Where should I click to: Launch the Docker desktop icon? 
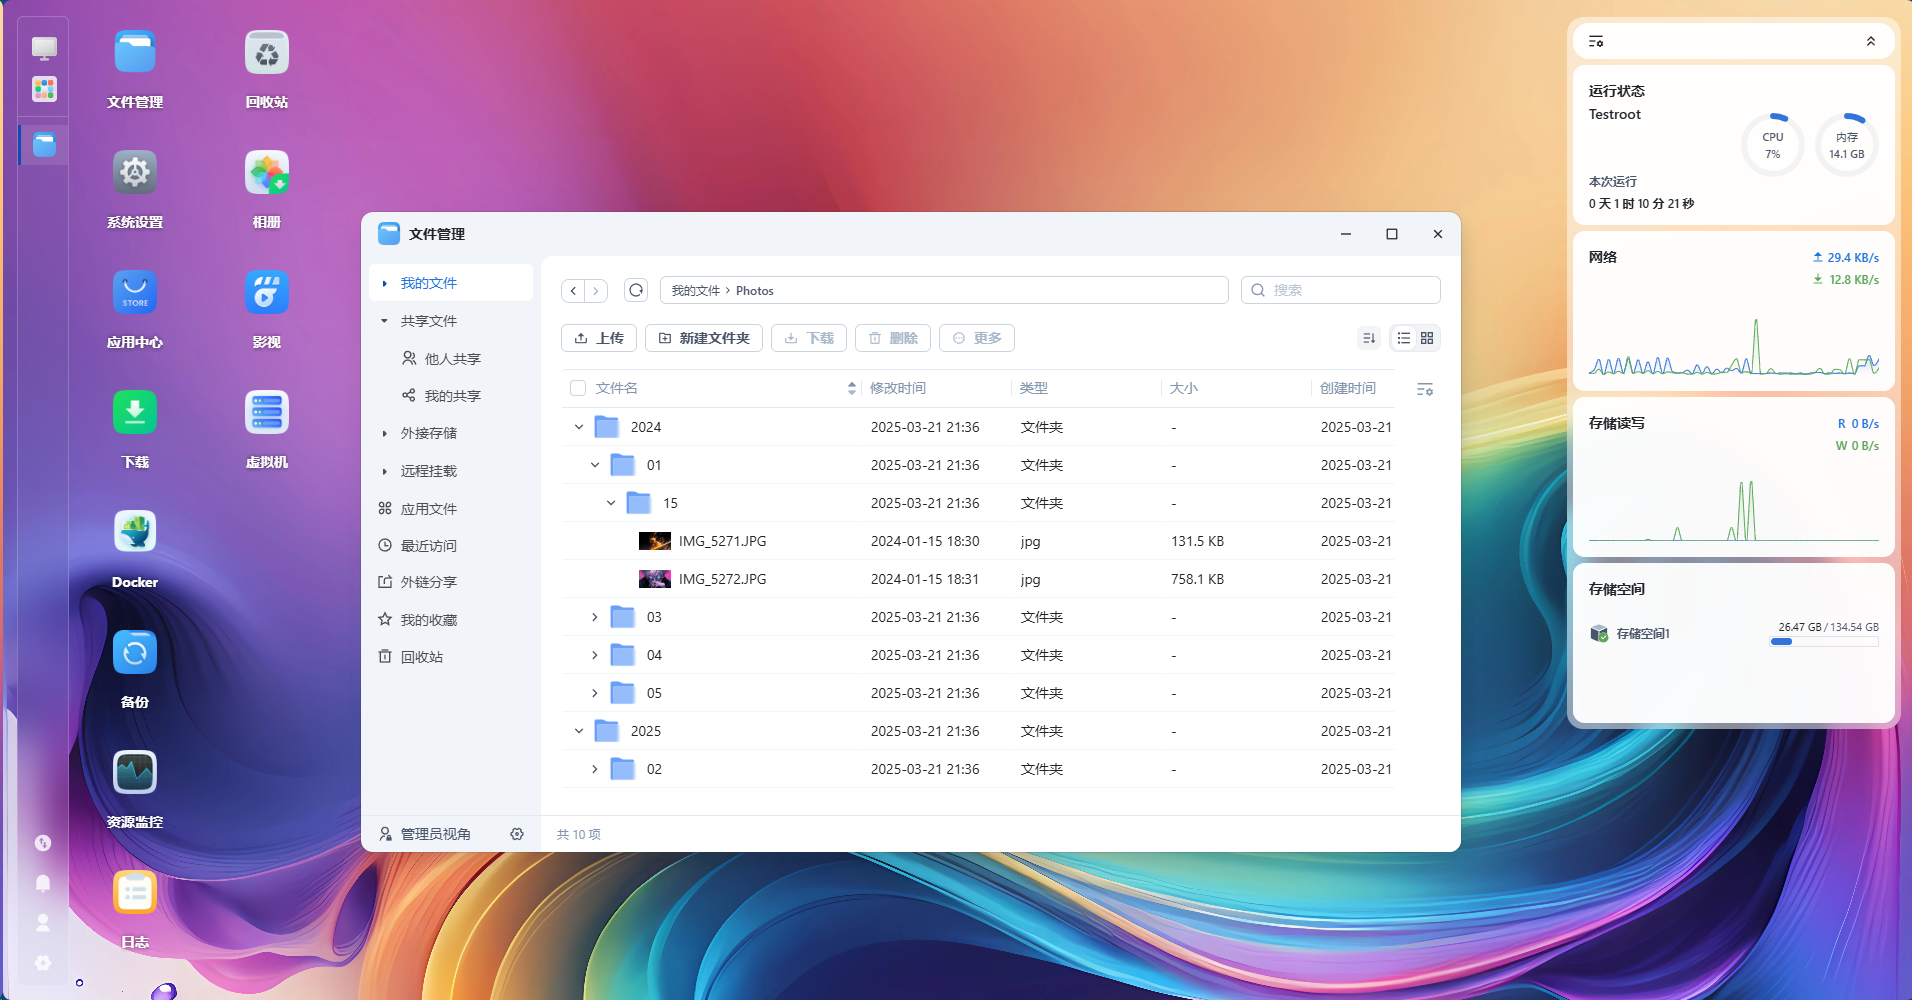pos(135,533)
